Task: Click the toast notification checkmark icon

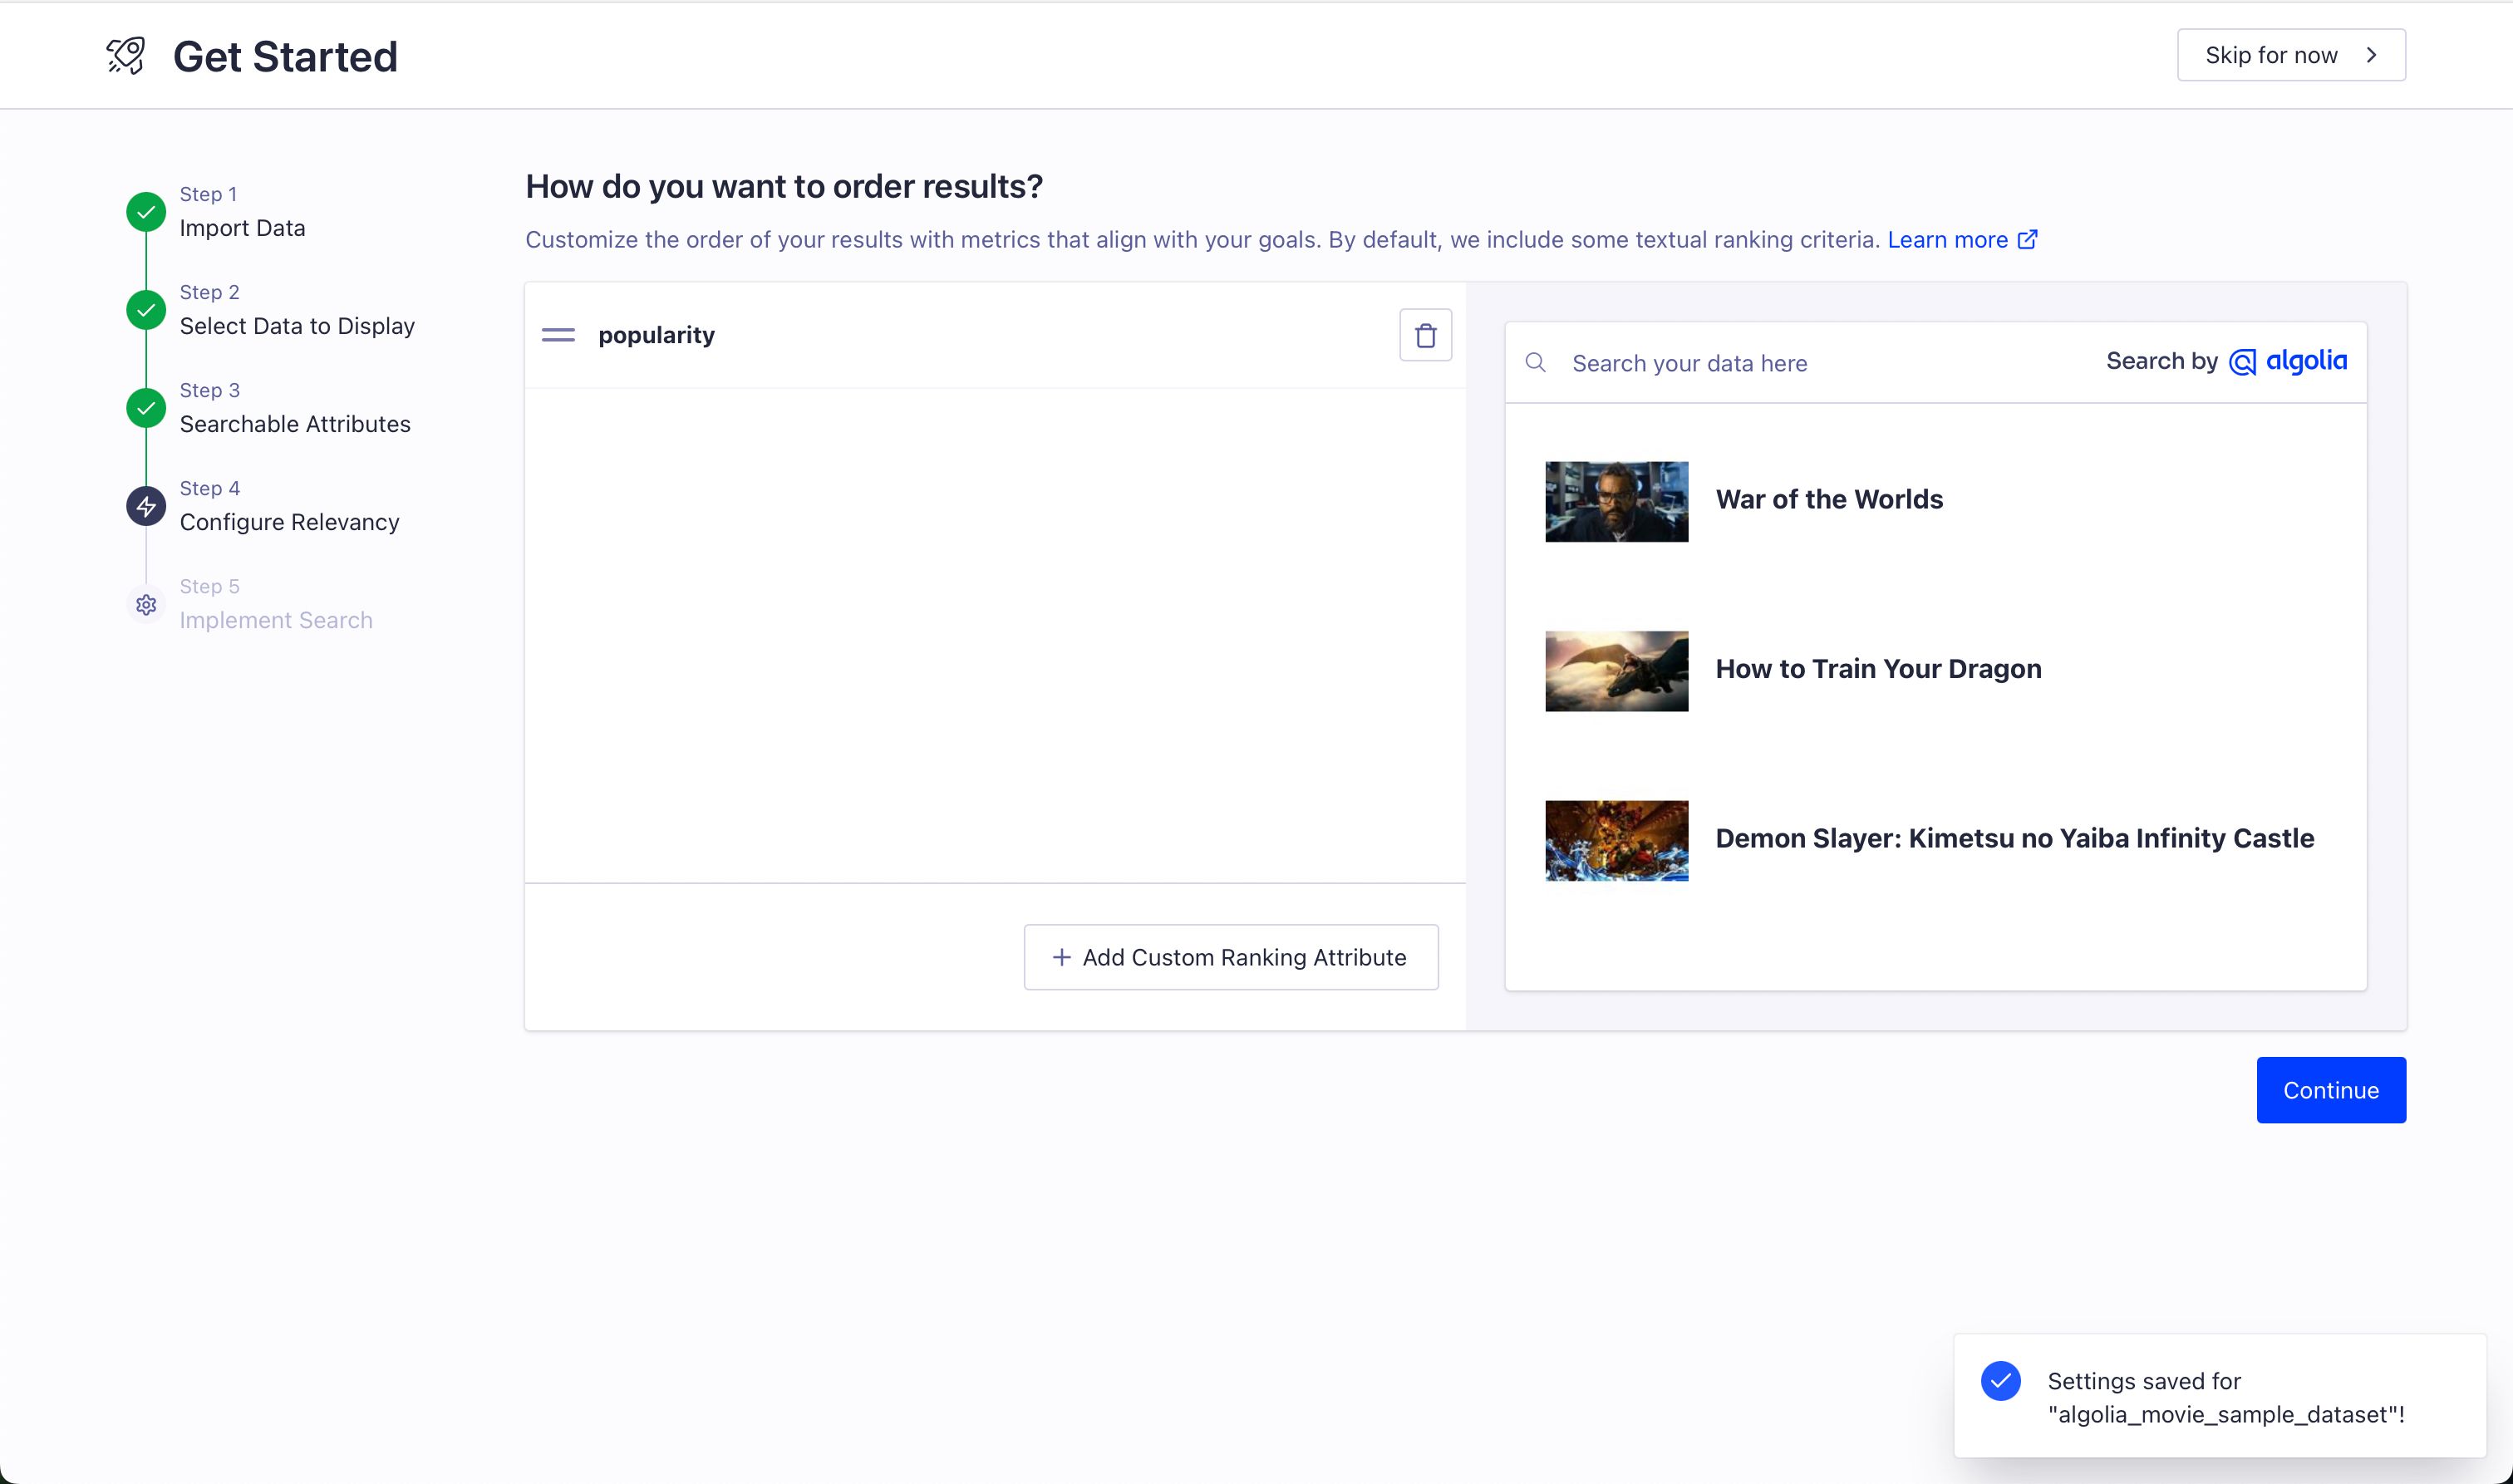Action: click(2000, 1381)
